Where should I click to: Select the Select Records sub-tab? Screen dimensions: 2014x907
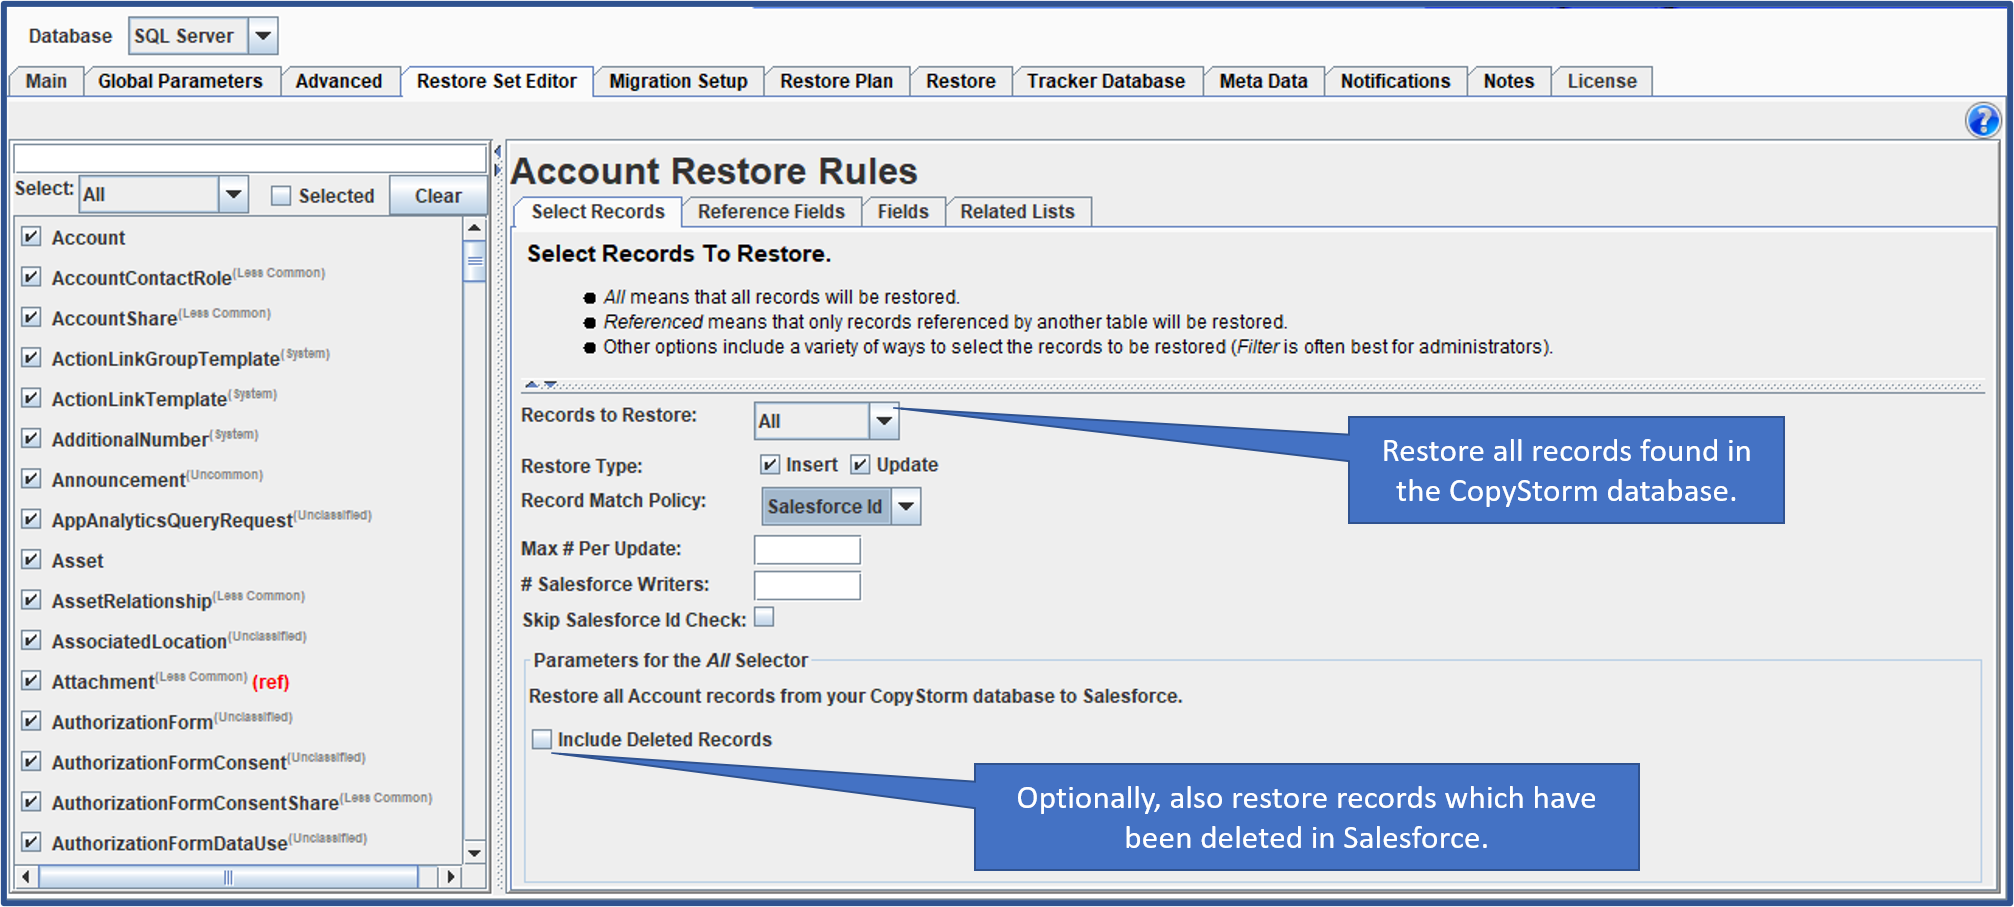tap(598, 211)
